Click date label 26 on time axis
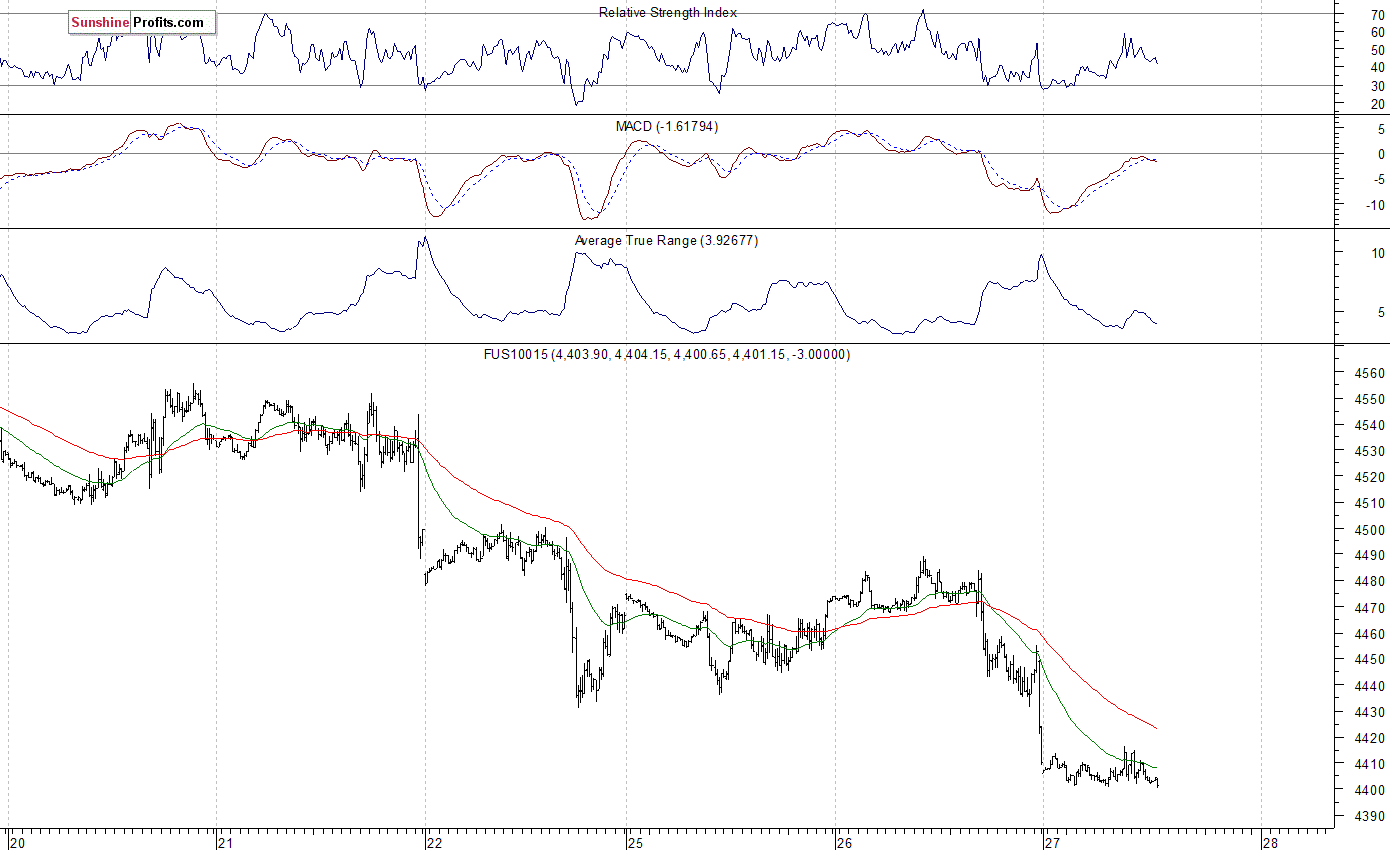The image size is (1390, 850). pyautogui.click(x=844, y=842)
